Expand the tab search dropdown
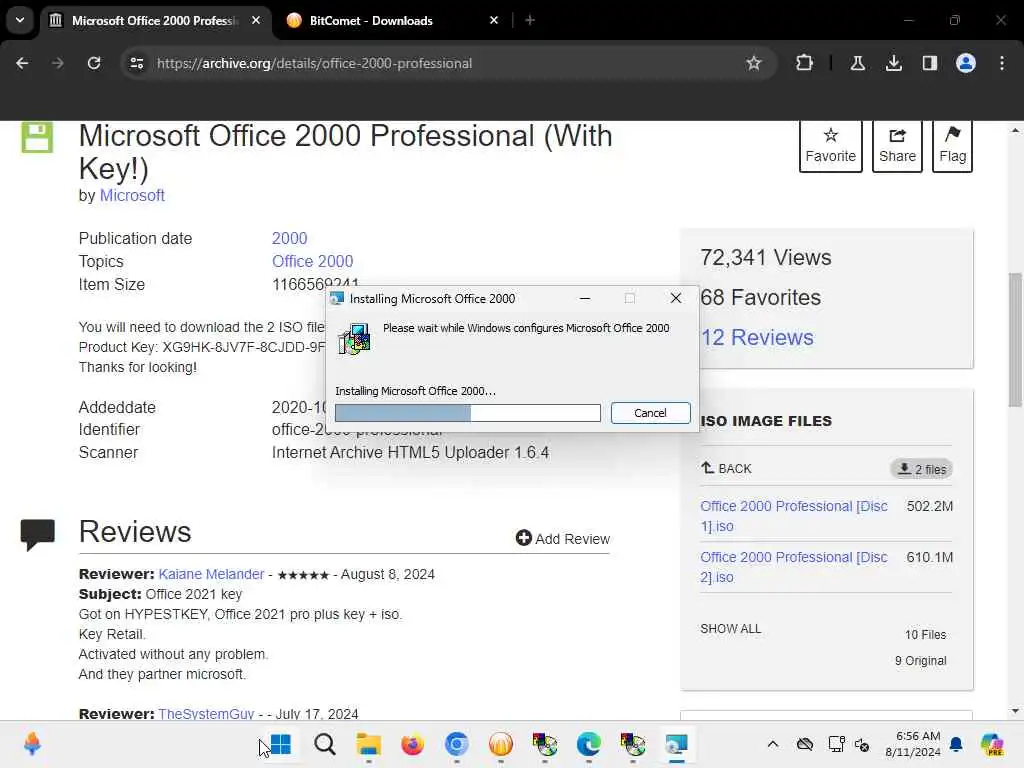The image size is (1024, 768). 20,20
